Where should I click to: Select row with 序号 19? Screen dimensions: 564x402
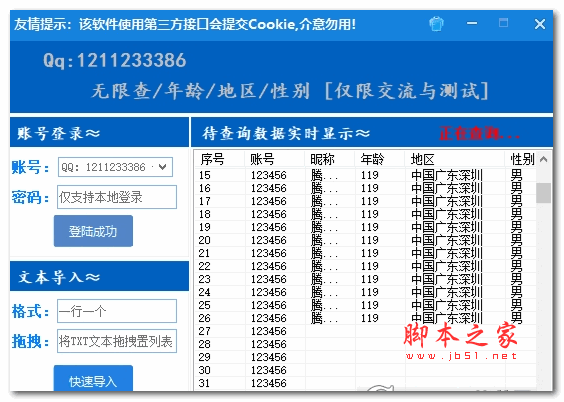click(365, 227)
